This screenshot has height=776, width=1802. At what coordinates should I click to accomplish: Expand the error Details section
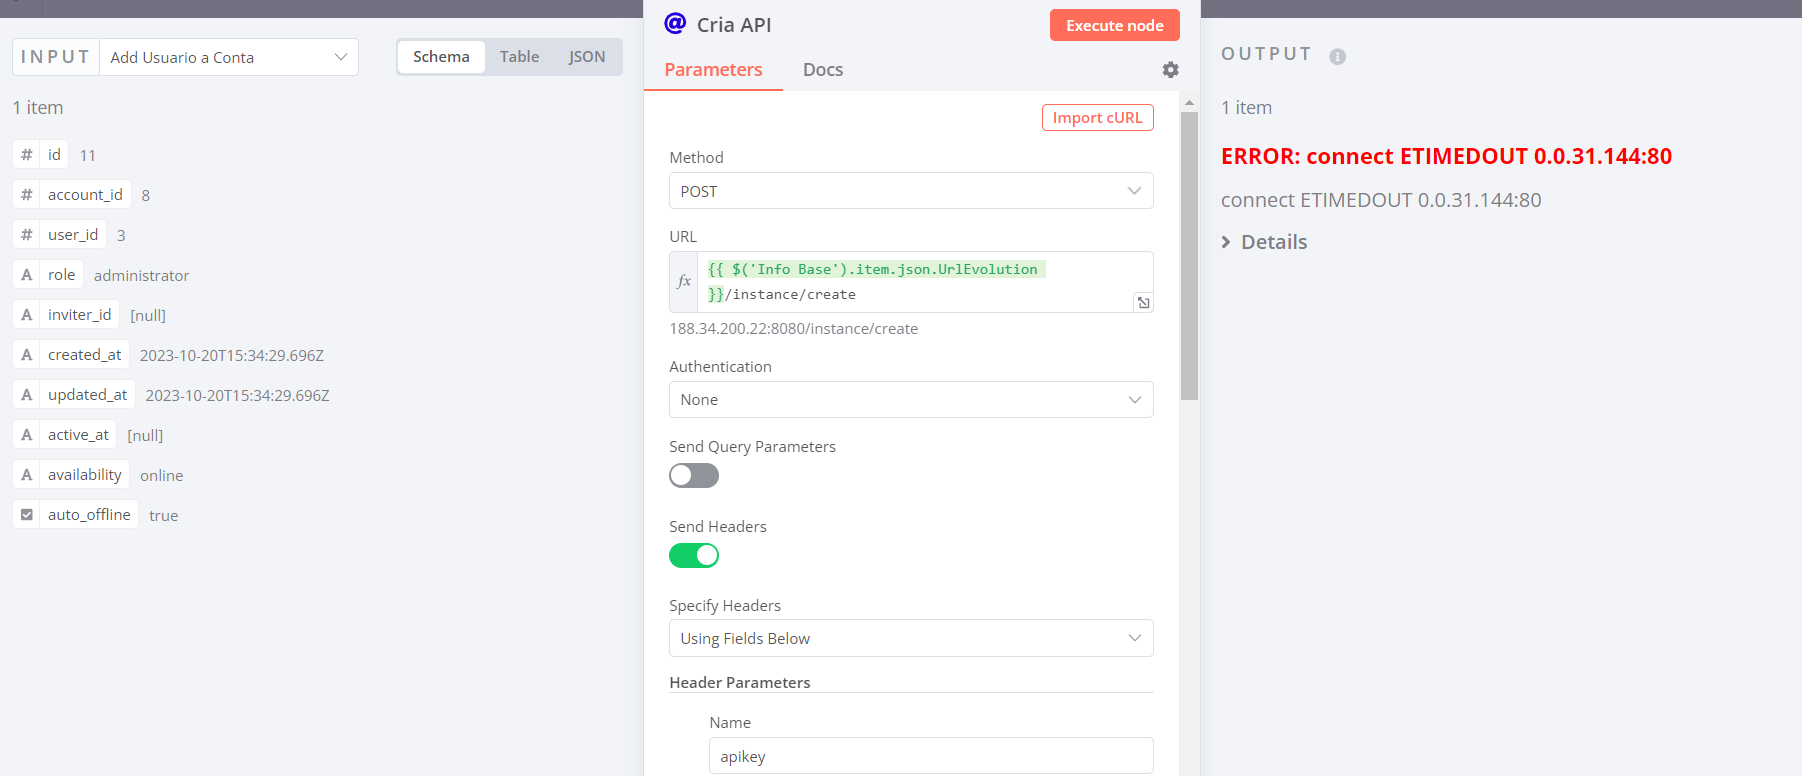[1265, 242]
